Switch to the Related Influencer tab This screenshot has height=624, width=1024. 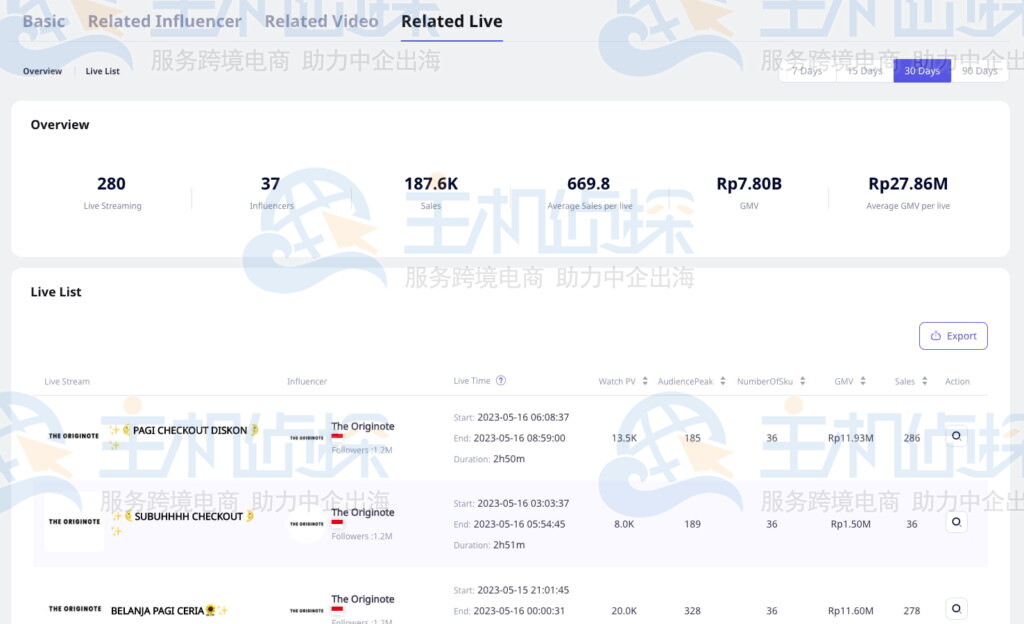coord(164,20)
